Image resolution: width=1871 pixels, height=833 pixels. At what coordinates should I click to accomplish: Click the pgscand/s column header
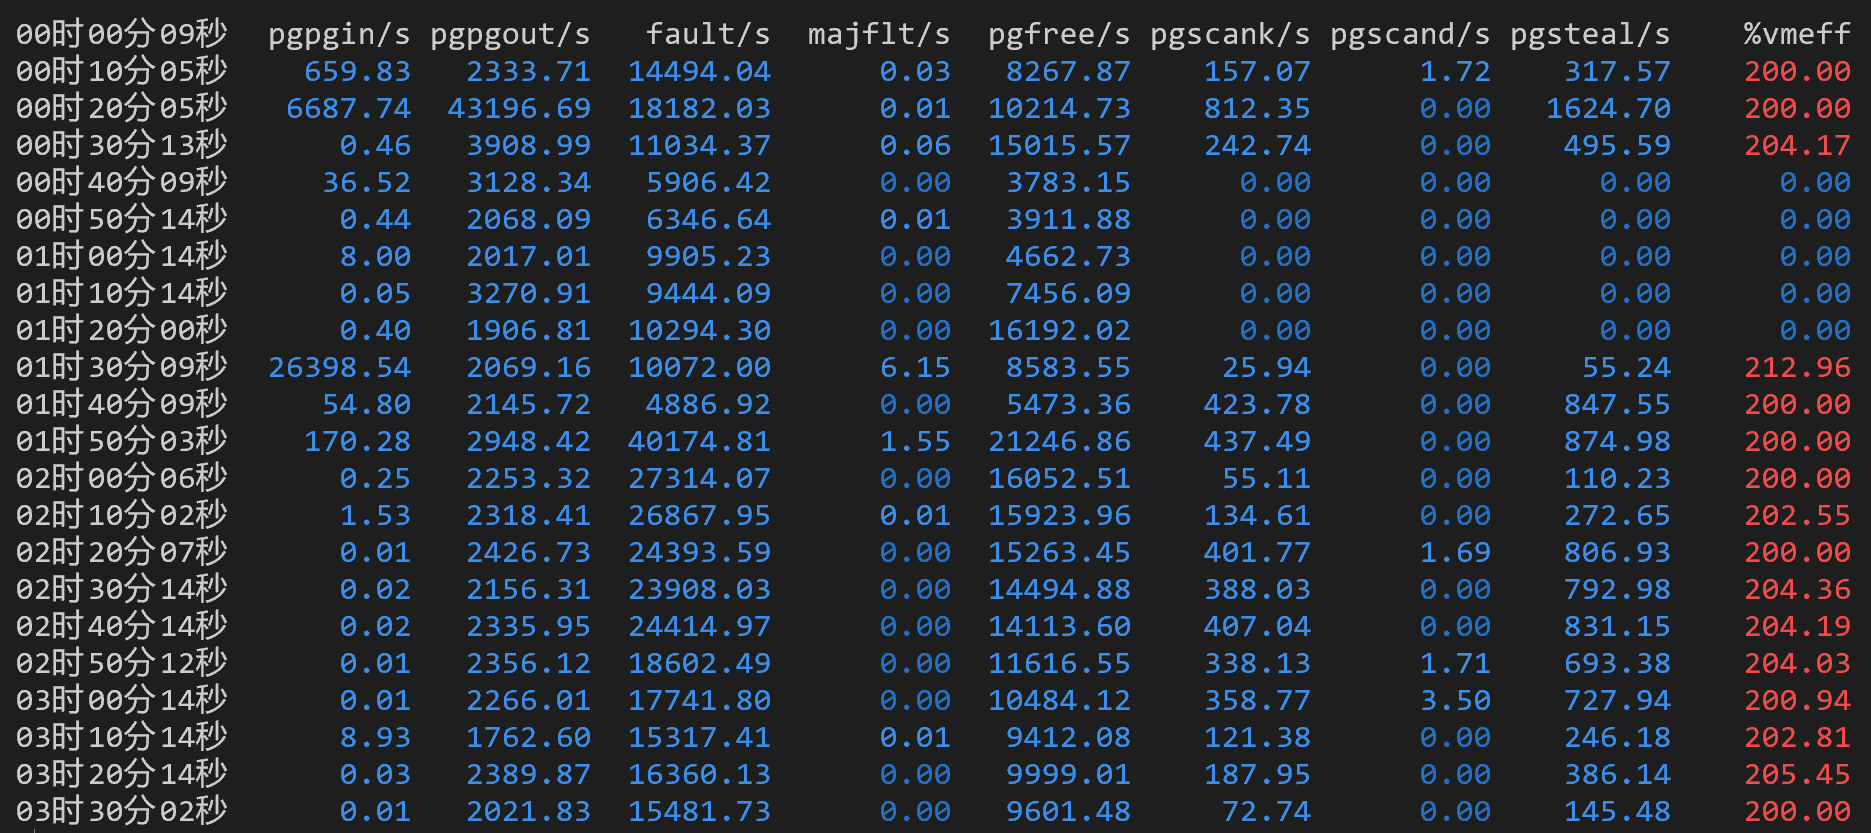click(1410, 34)
